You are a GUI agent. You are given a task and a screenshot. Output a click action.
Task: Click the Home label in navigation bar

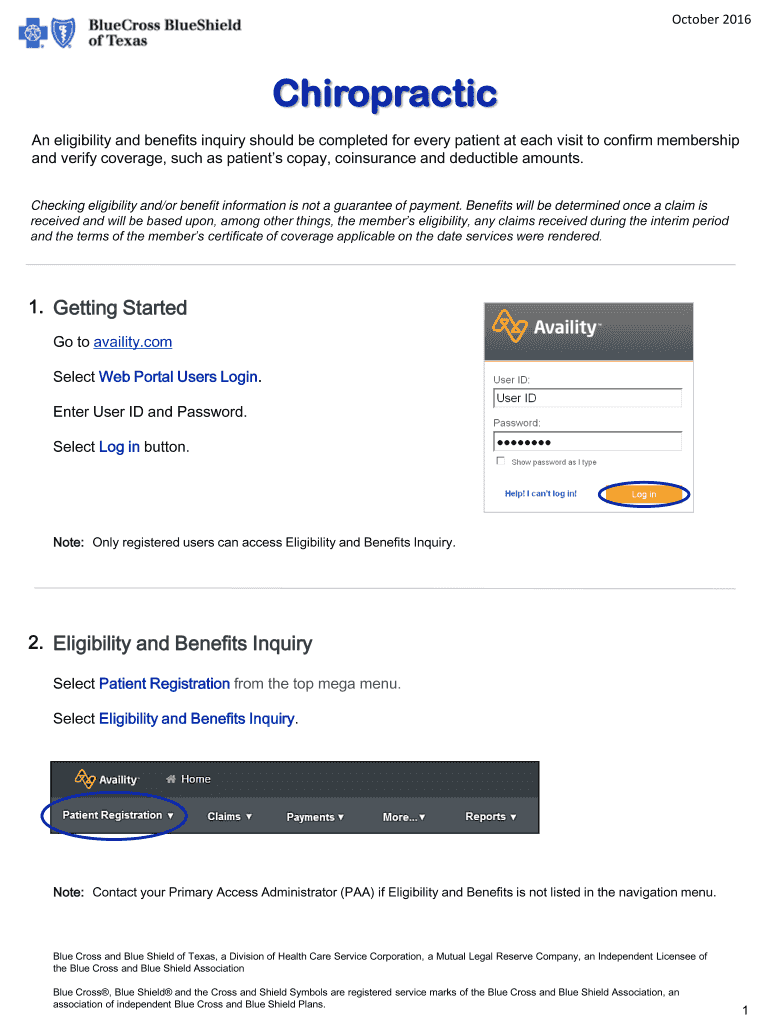pyautogui.click(x=196, y=779)
